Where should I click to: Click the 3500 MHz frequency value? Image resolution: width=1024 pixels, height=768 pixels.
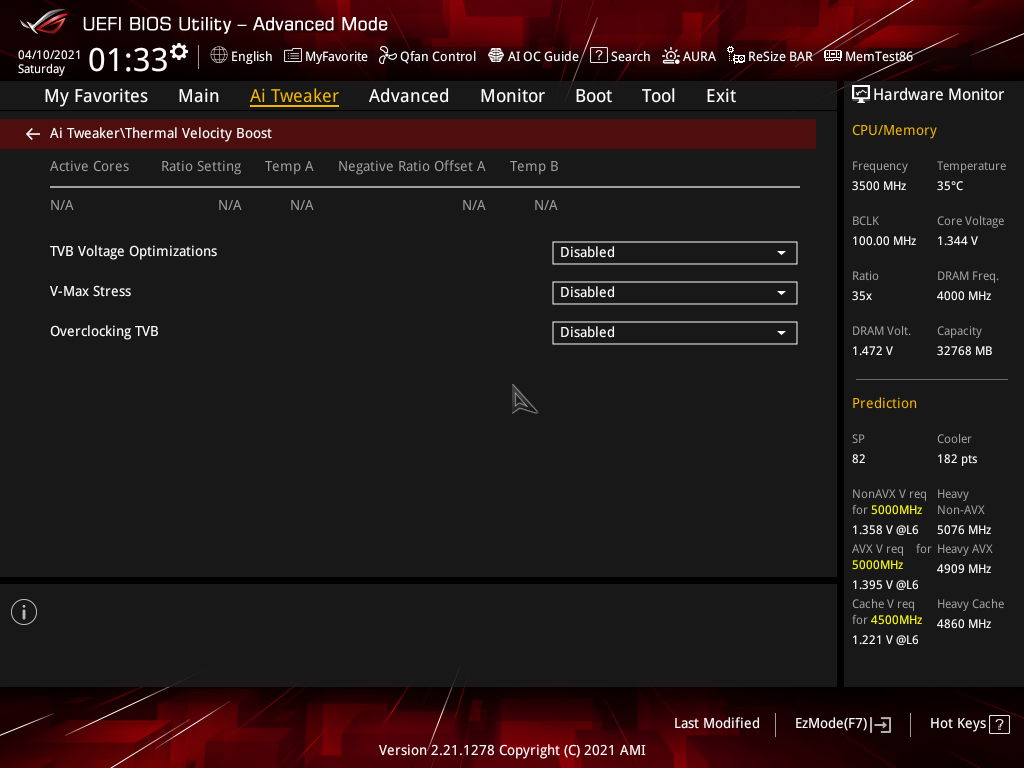879,186
